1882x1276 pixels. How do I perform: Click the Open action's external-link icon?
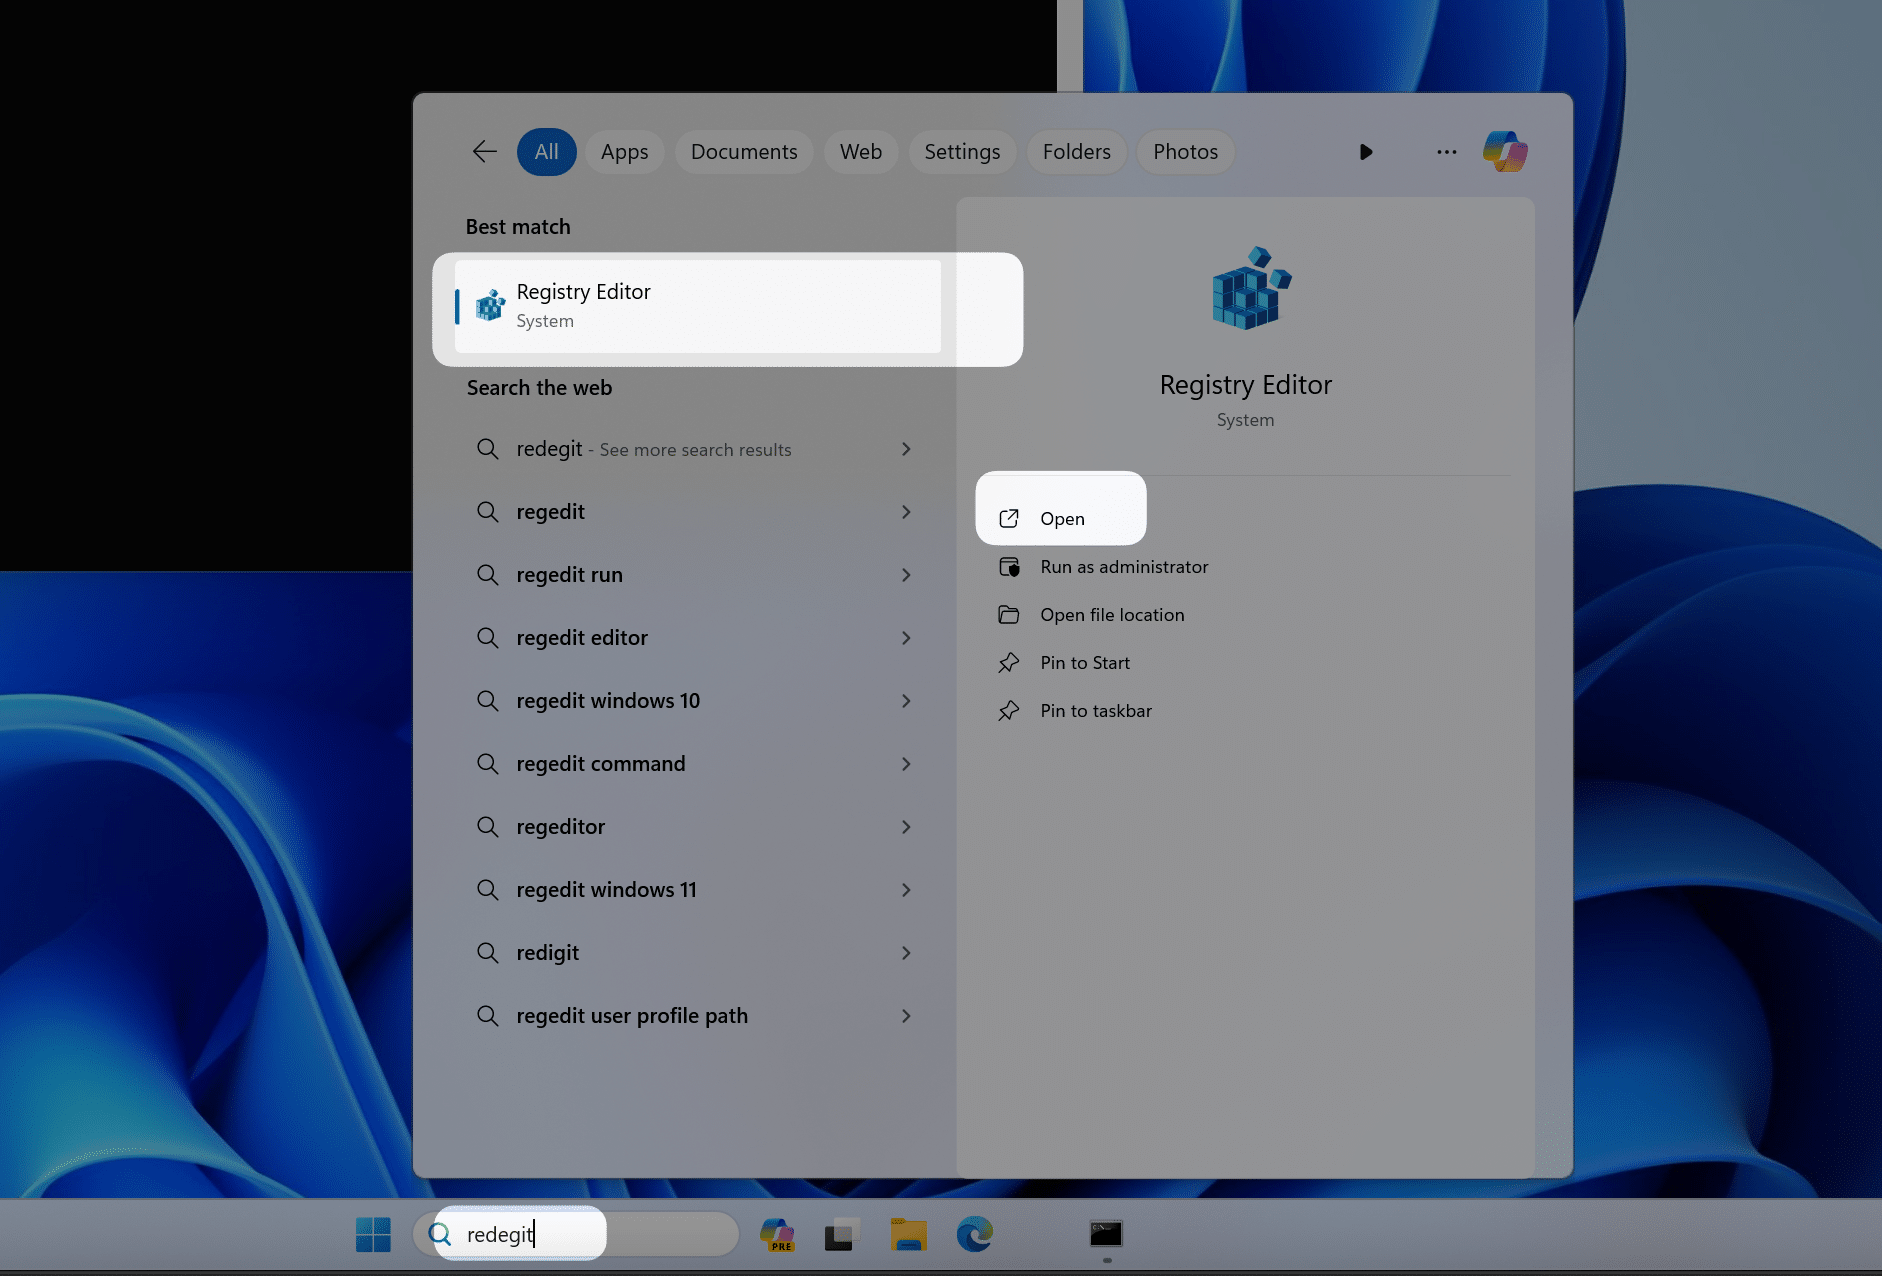1009,518
